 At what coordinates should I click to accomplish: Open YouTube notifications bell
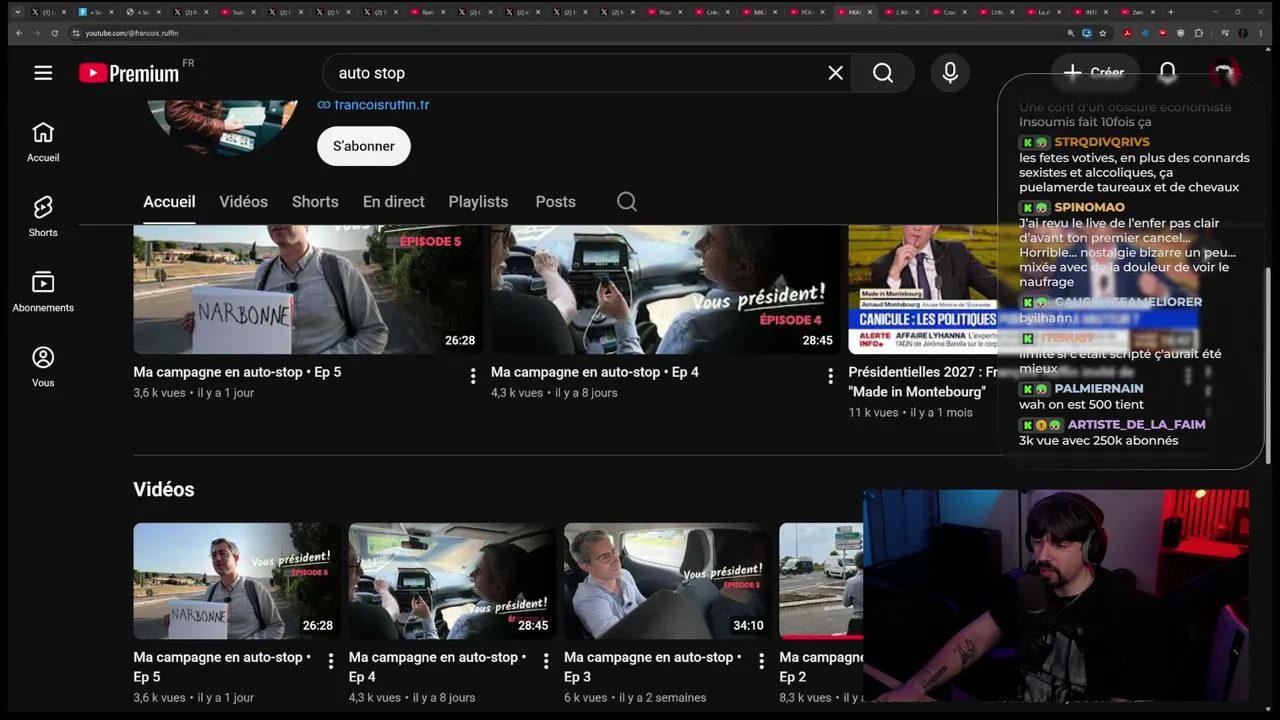(x=1167, y=72)
